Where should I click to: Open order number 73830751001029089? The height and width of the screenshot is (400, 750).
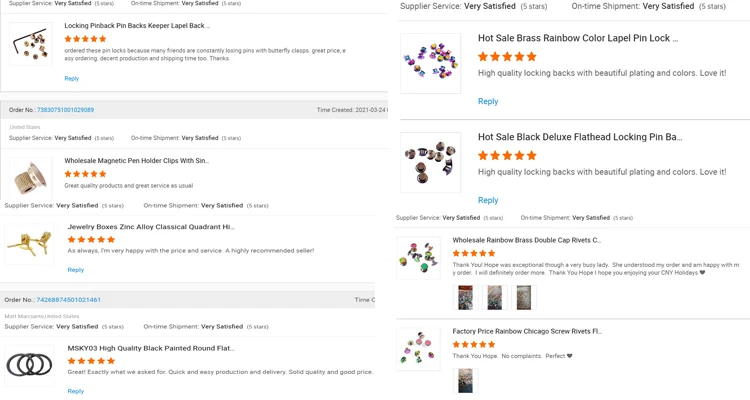click(x=66, y=110)
